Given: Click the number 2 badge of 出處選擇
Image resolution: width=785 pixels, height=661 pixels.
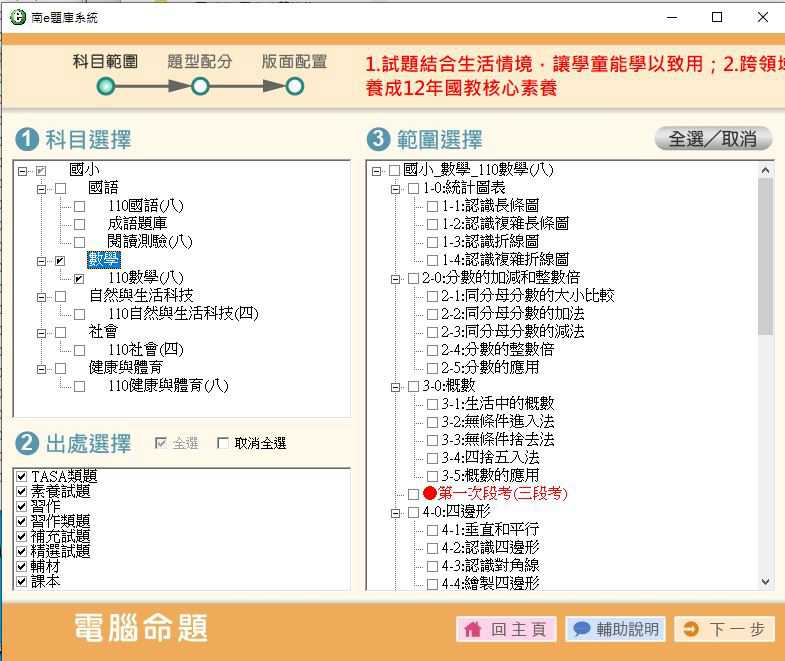Looking at the screenshot, I should [27, 444].
